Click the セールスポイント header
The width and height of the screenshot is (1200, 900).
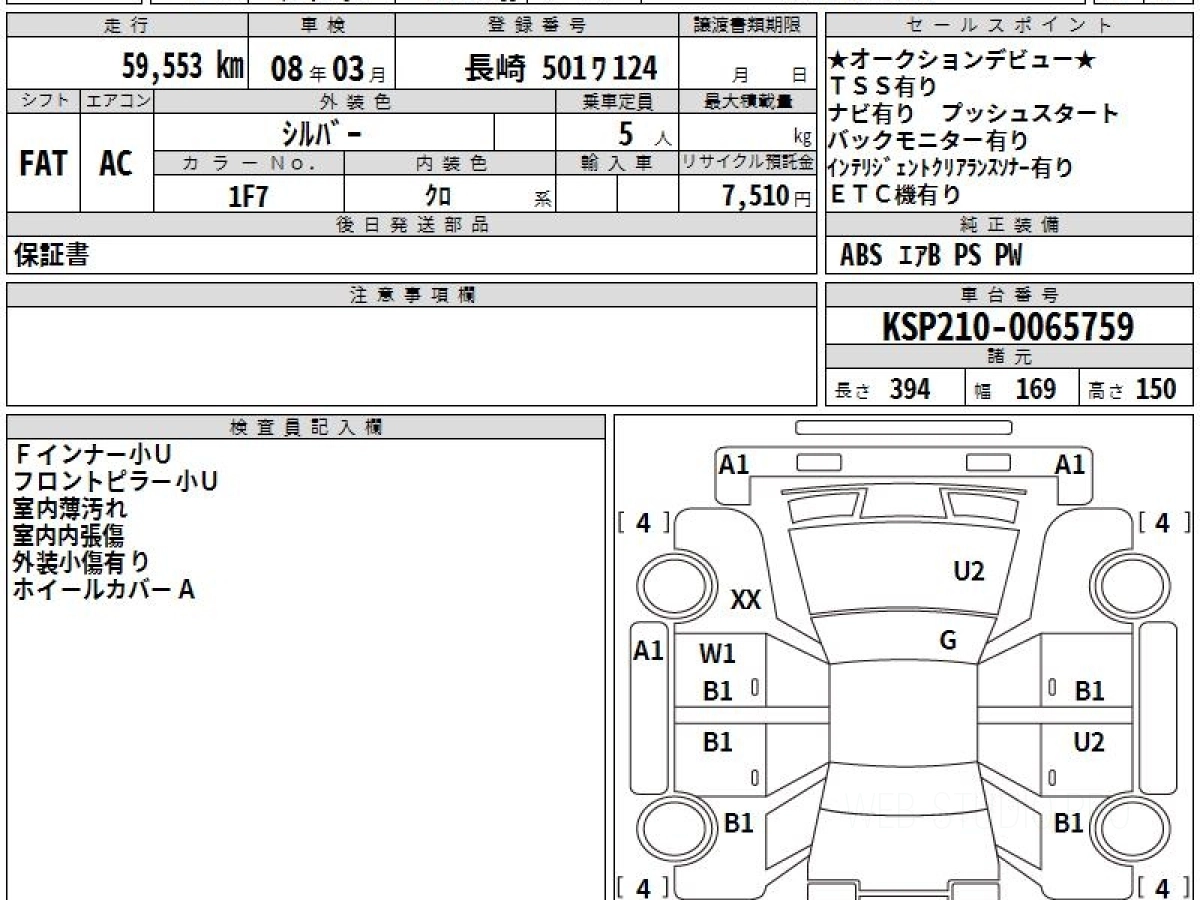point(1010,26)
